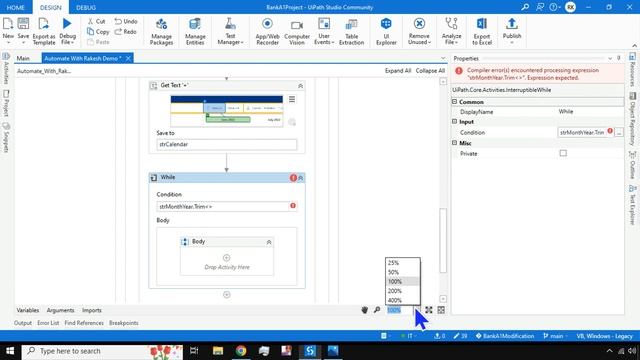Copy the selected activity
The height and width of the screenshot is (360, 640).
pos(98,31)
